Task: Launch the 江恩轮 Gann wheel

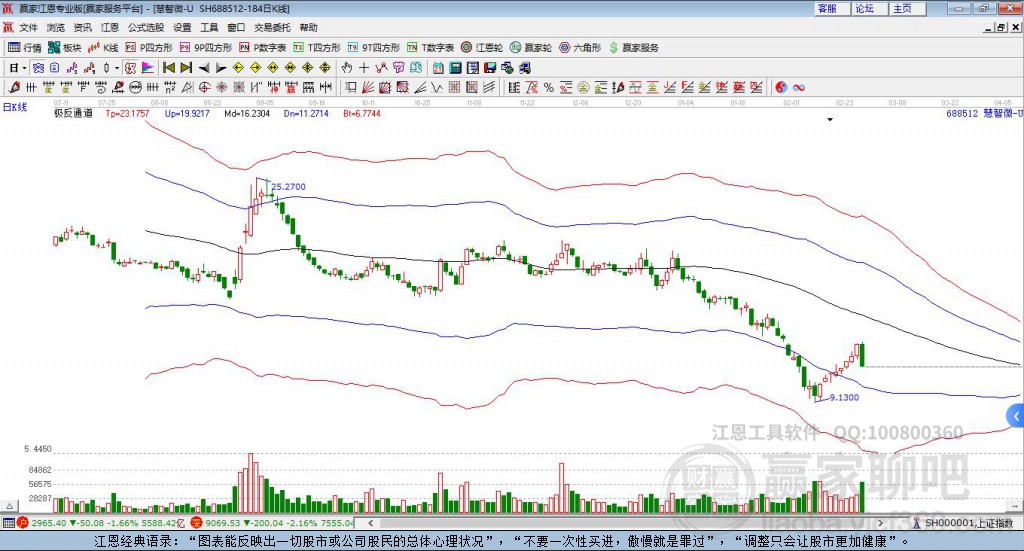Action: [x=482, y=48]
